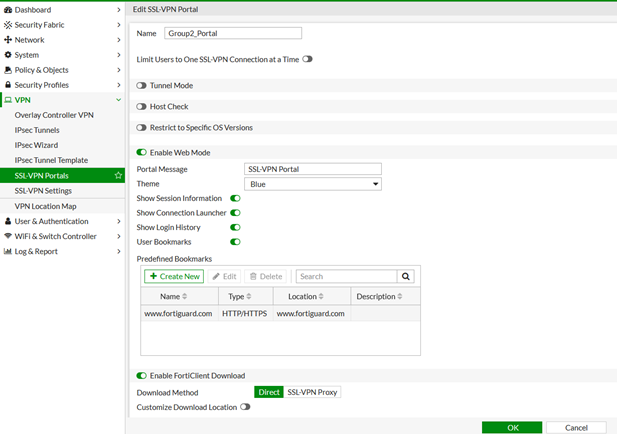
Task: Open IPsec Tunnel Template item
Action: click(x=51, y=160)
